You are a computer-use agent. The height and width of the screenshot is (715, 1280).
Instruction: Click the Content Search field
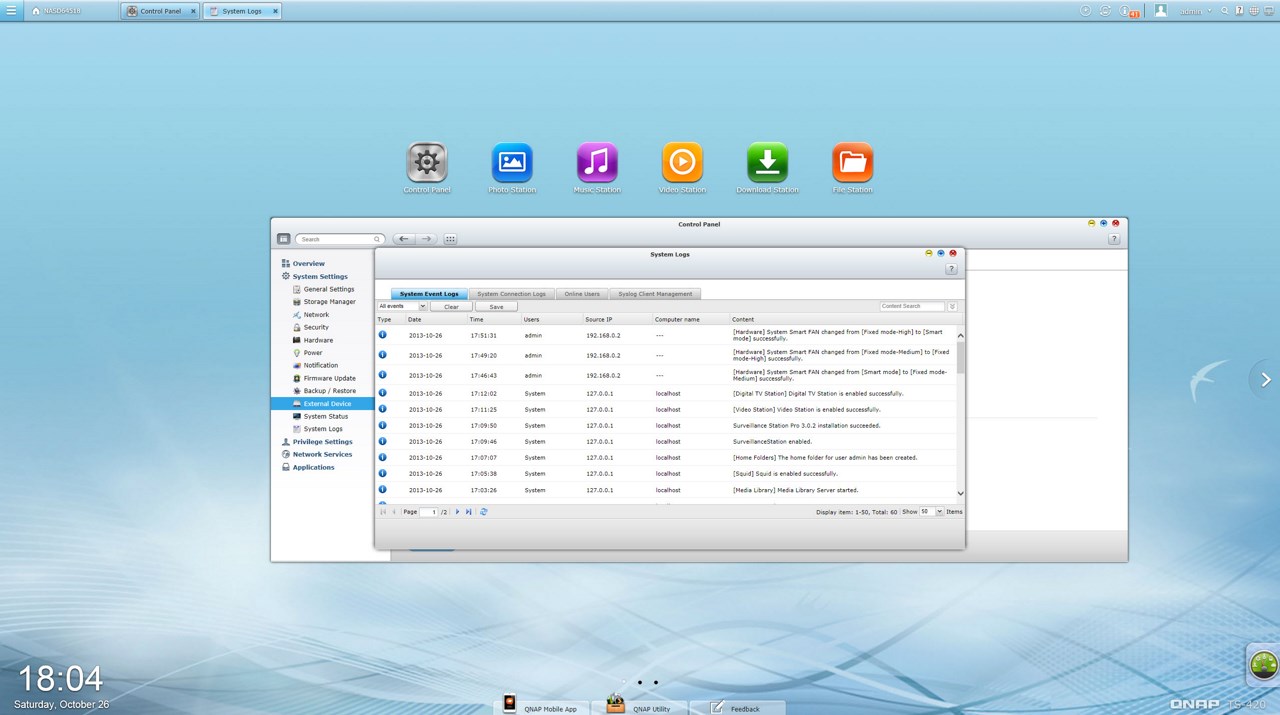point(912,306)
